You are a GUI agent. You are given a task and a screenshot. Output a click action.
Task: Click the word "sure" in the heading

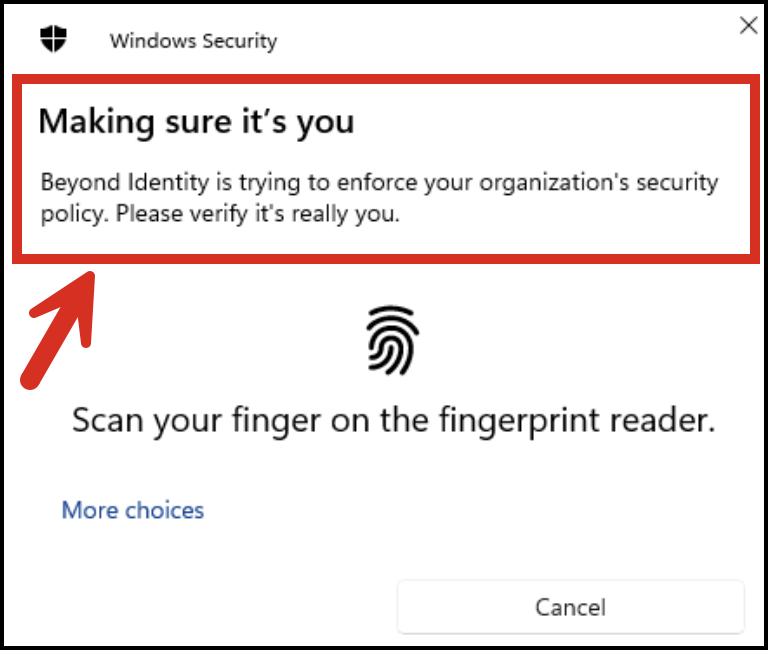click(198, 121)
